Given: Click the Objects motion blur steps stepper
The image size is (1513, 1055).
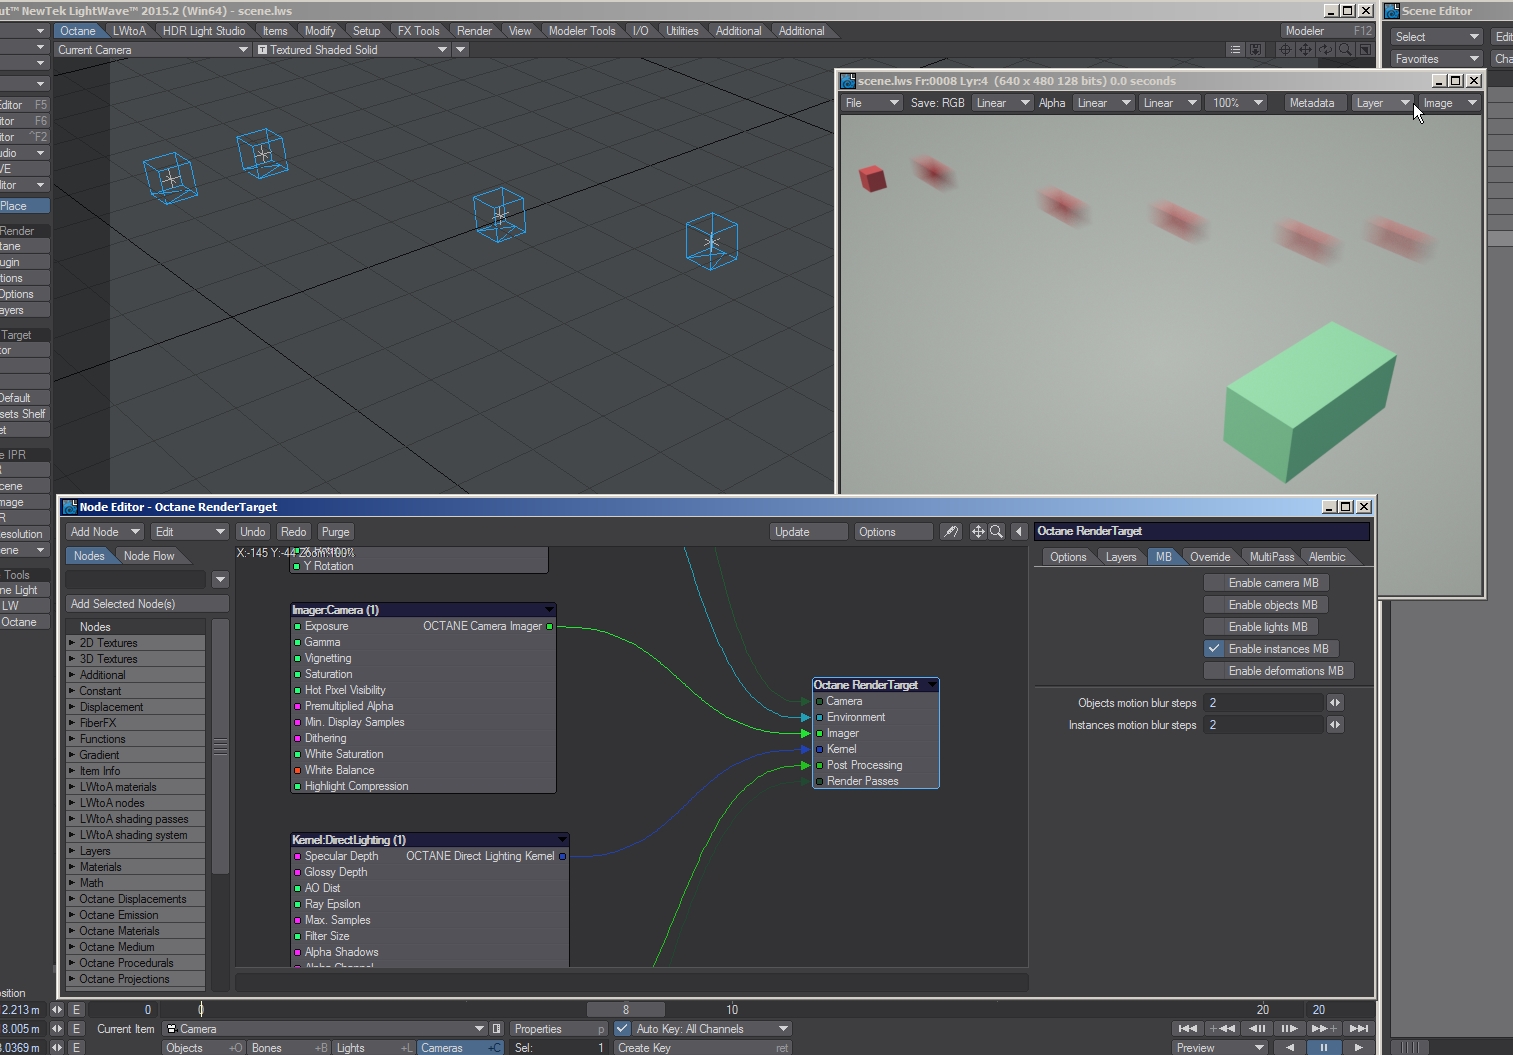Looking at the screenshot, I should (1335, 703).
